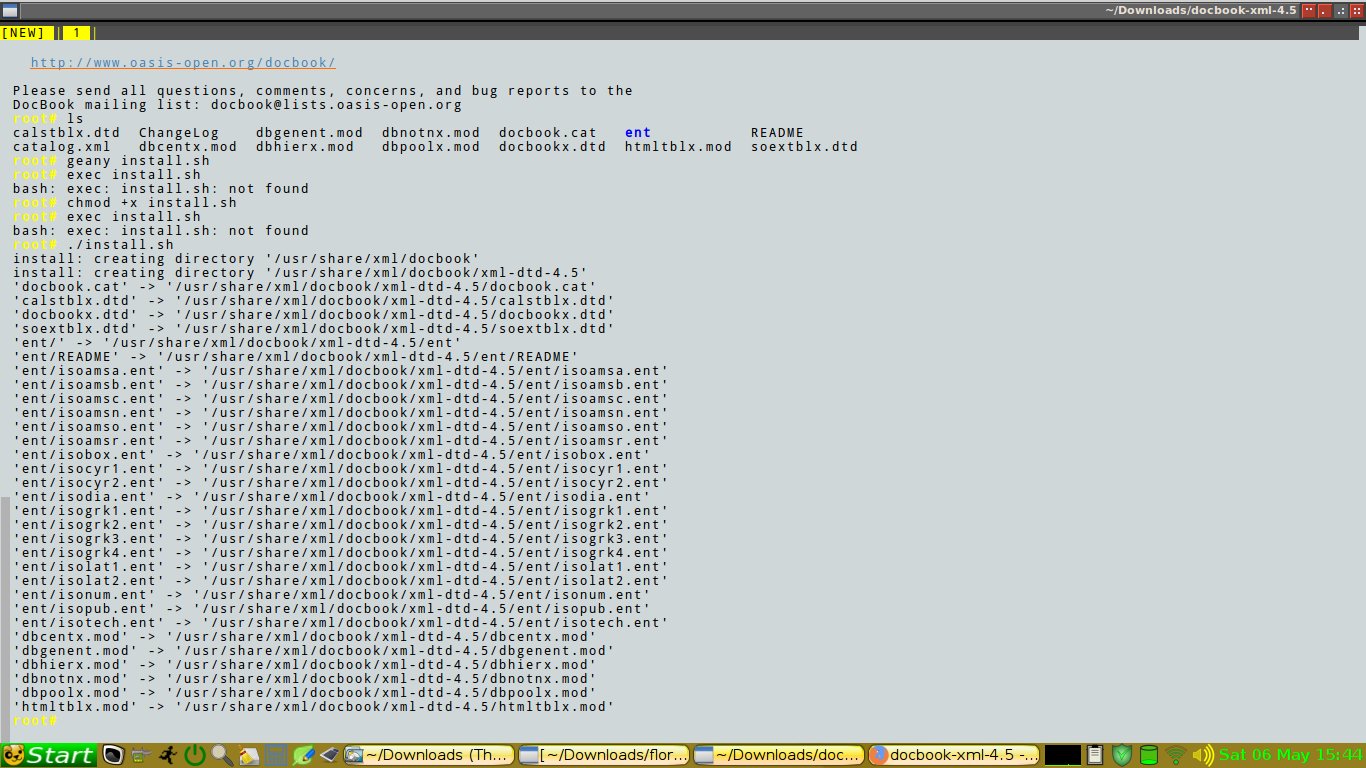The height and width of the screenshot is (768, 1366).
Task: Launch the terminal icon beside Start
Action: (x=113, y=755)
